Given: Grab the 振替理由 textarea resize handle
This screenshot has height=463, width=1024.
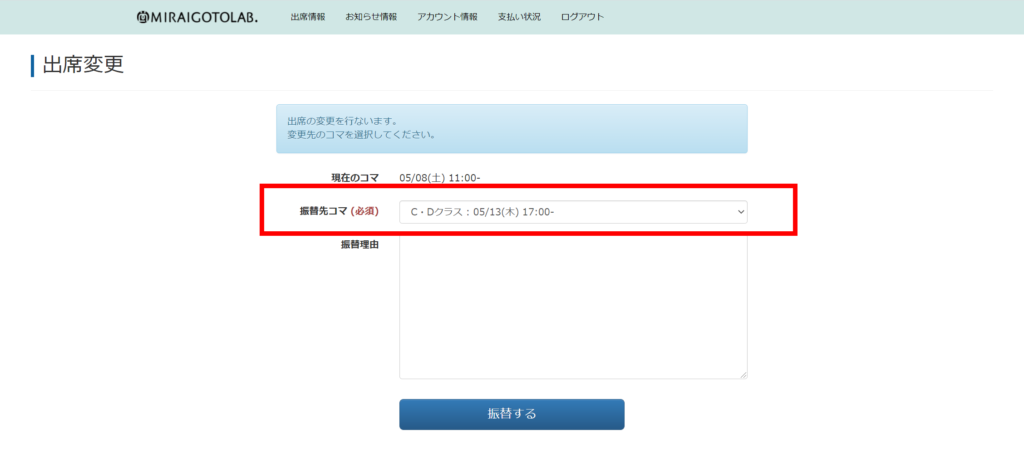Looking at the screenshot, I should [x=743, y=375].
